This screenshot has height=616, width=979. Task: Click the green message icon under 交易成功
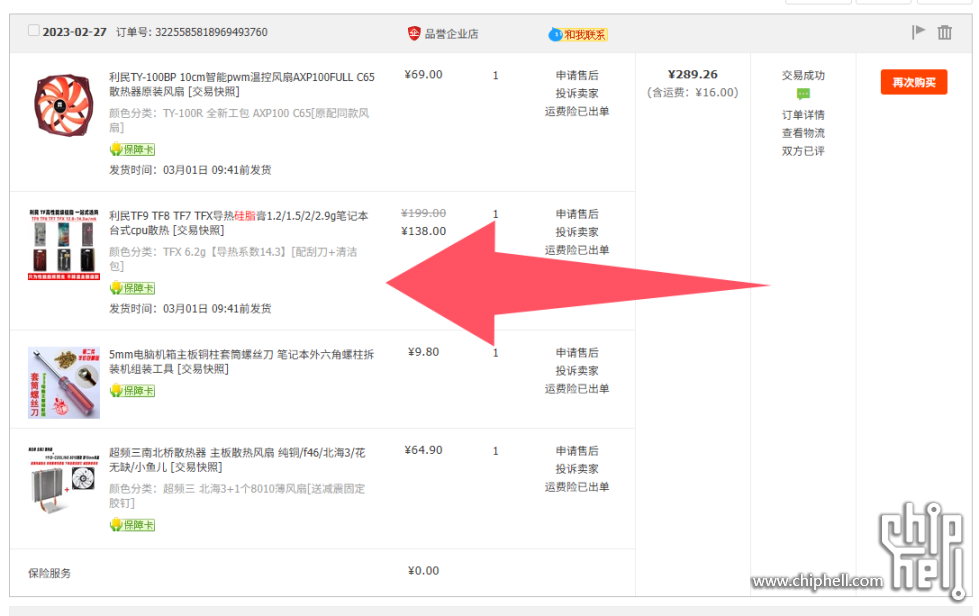tap(803, 94)
